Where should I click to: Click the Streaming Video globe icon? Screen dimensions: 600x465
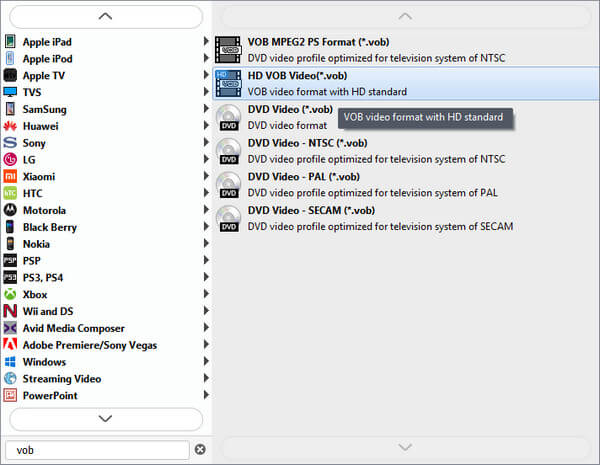pos(10,378)
